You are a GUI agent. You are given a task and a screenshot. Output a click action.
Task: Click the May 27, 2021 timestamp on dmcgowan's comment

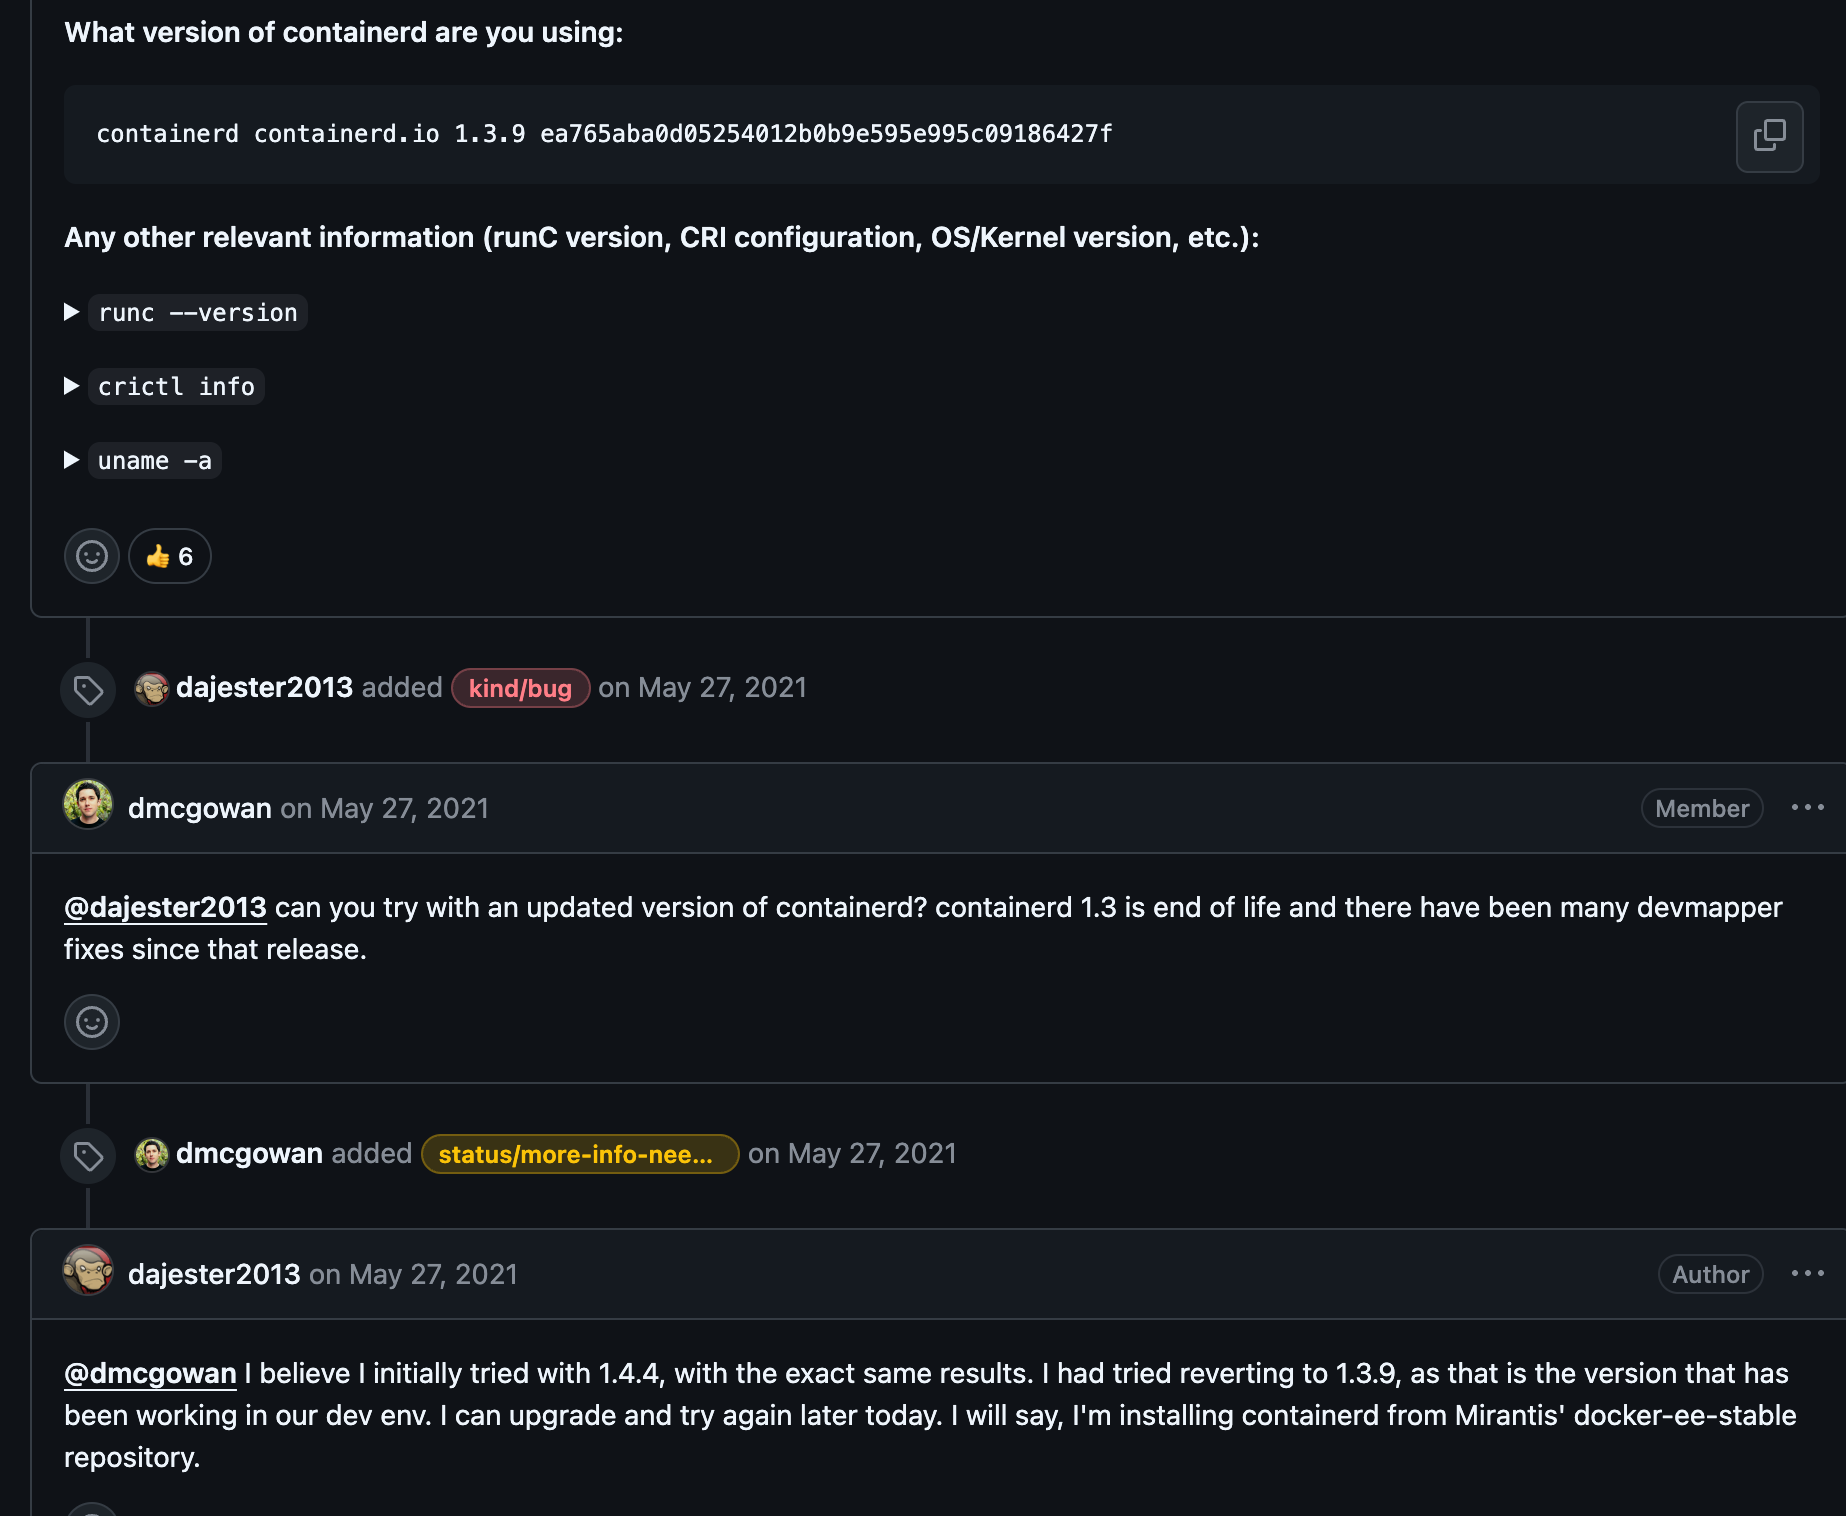[x=404, y=808]
